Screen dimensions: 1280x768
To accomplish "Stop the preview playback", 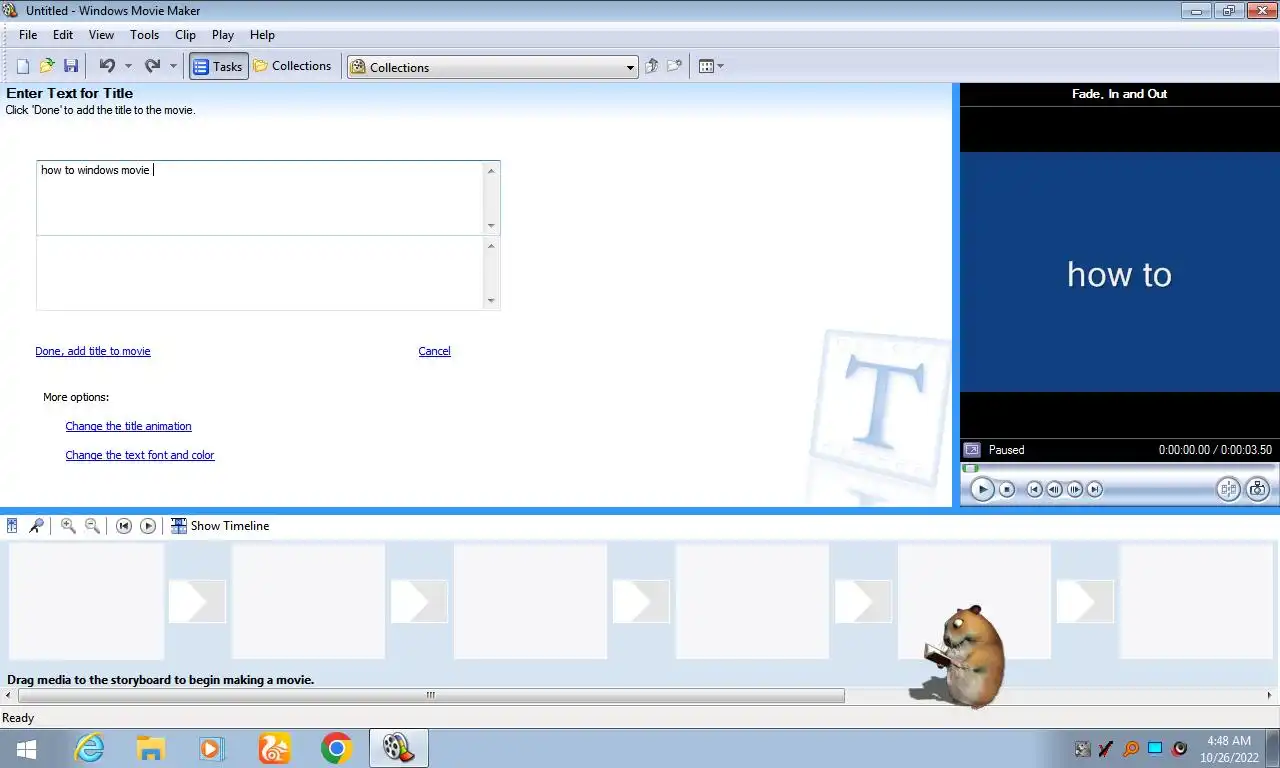I will click(1007, 489).
